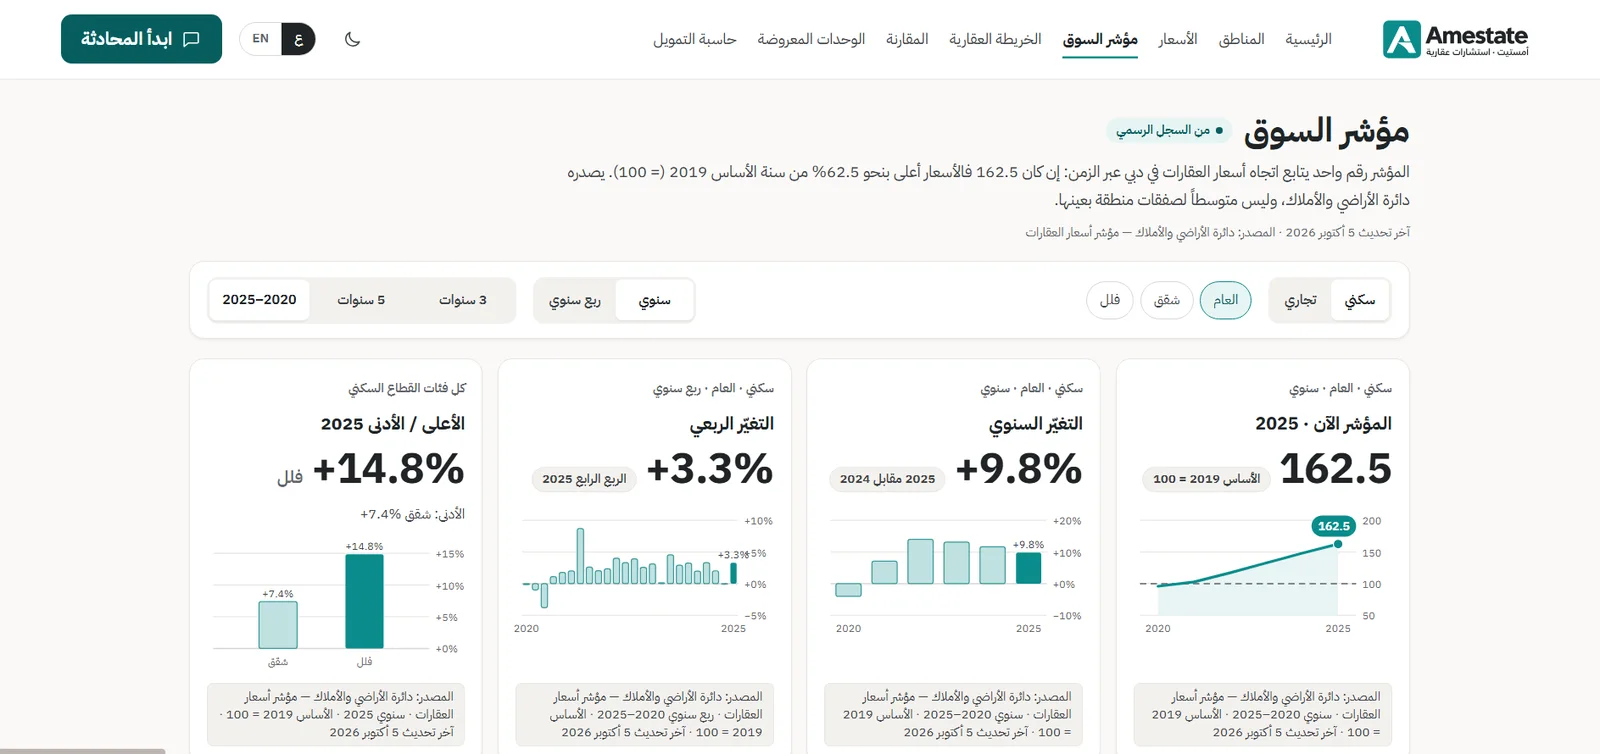
Task: Choose سنوي frequency
Action: (x=655, y=300)
